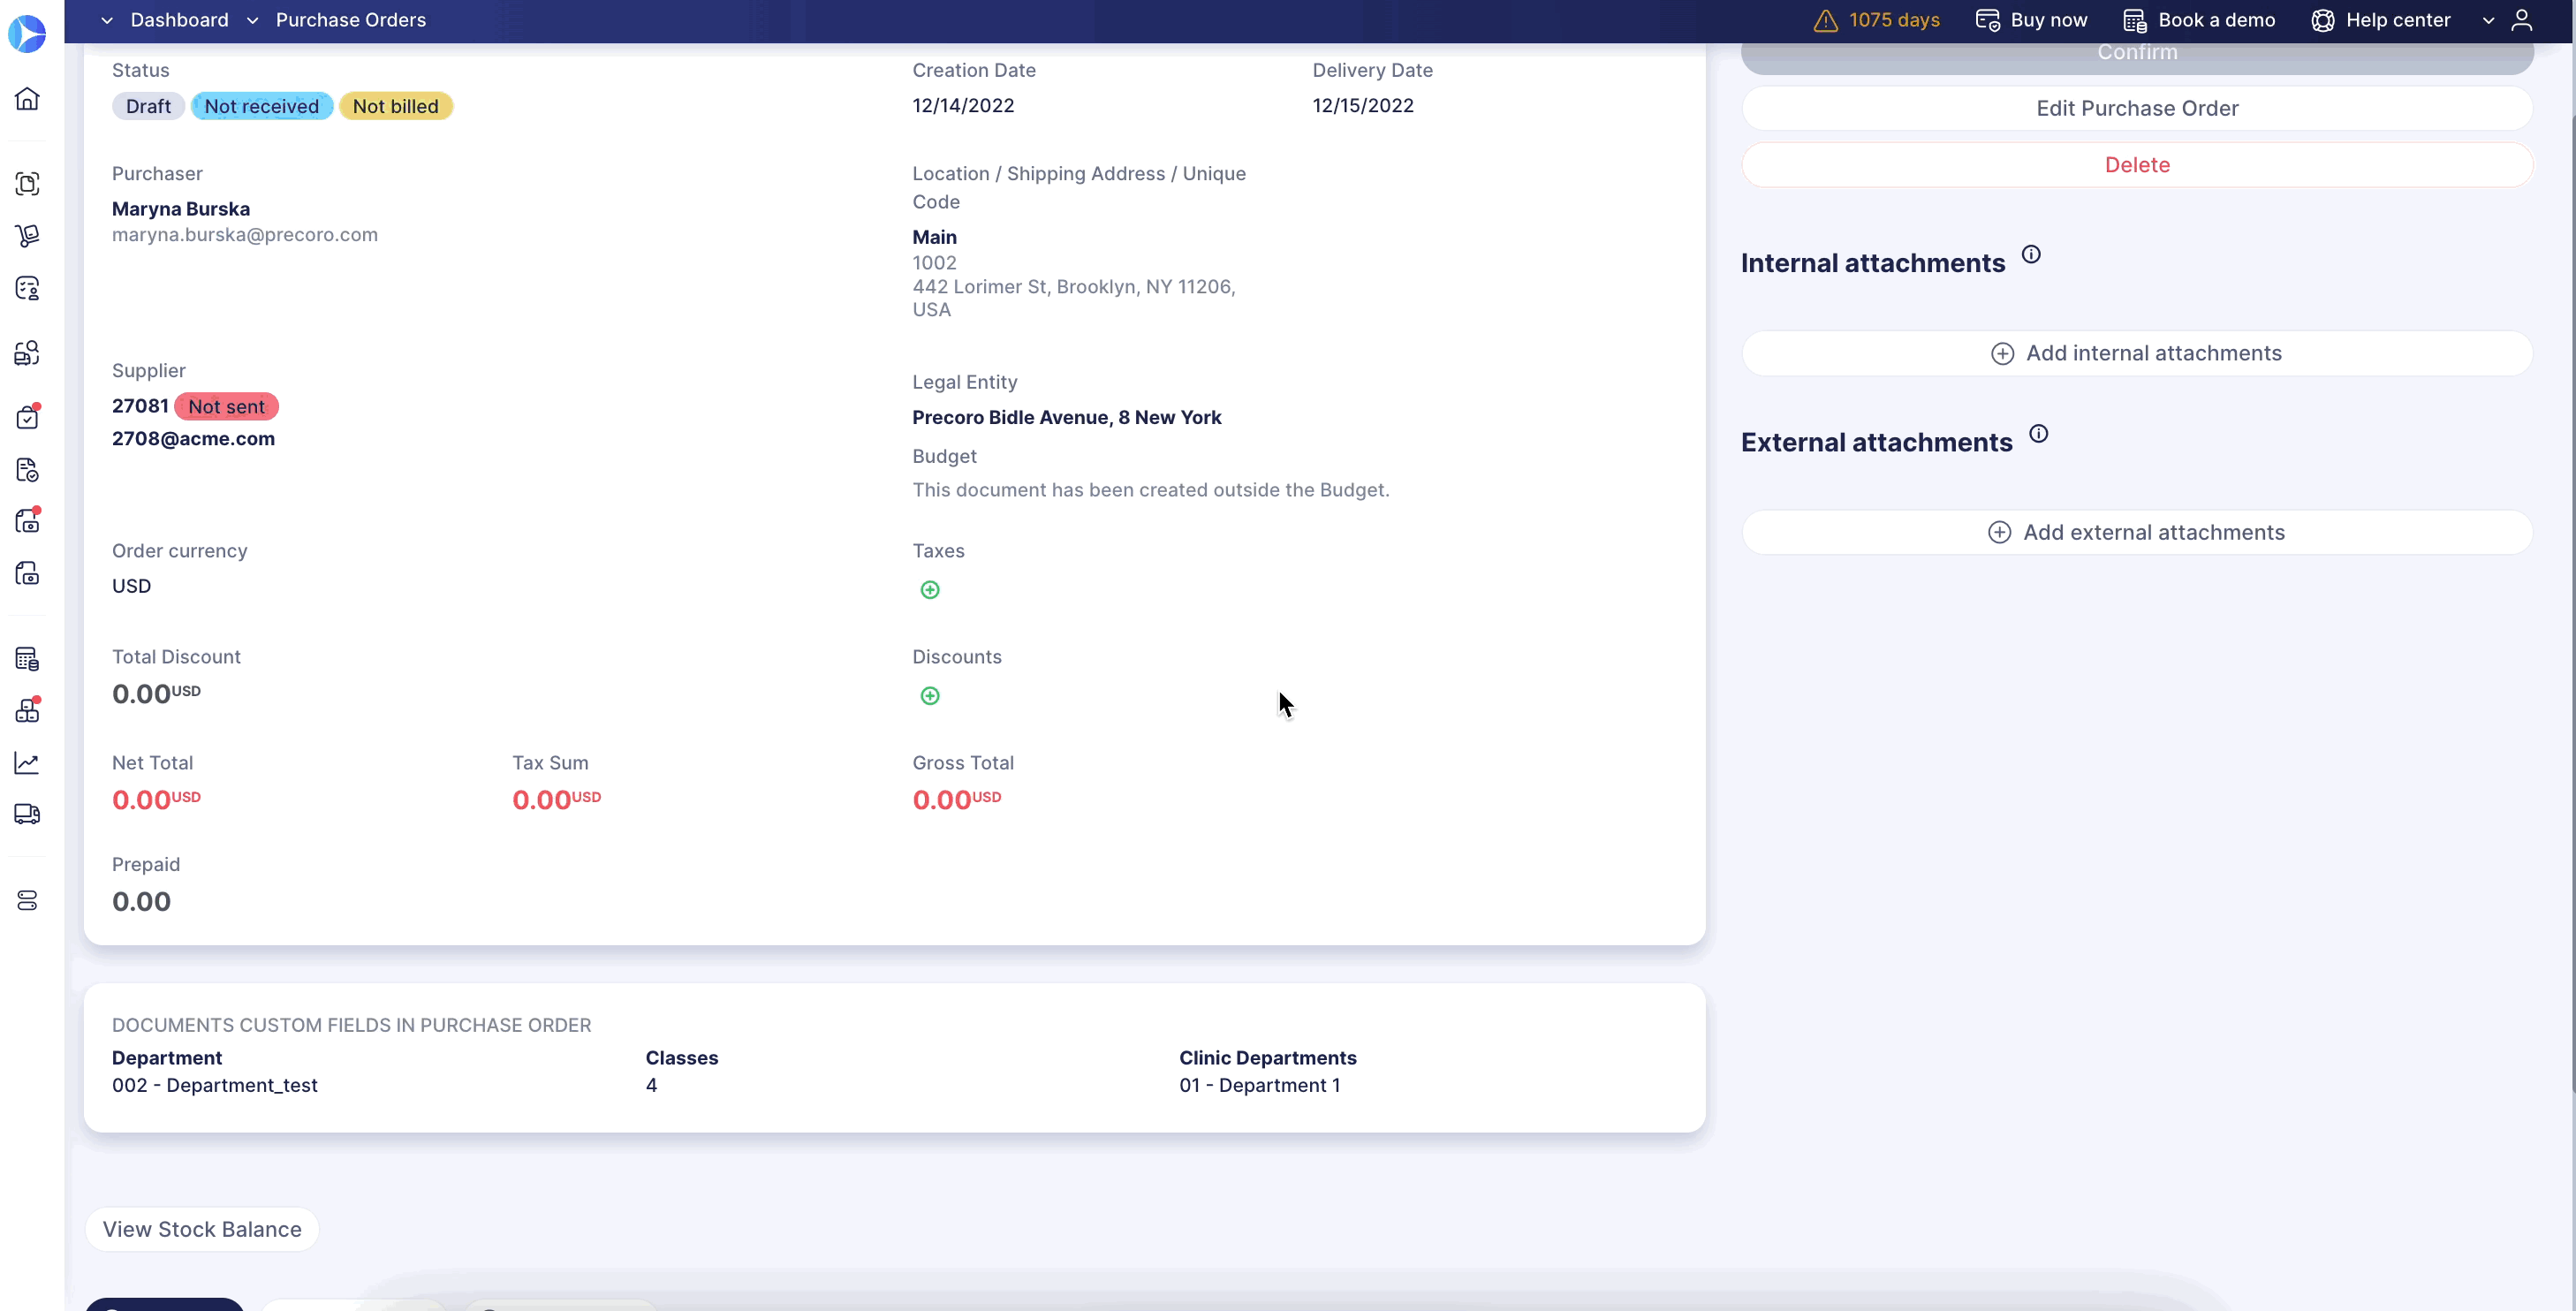Expand the Purchase Orders chevron in breadcrumb

[x=253, y=20]
